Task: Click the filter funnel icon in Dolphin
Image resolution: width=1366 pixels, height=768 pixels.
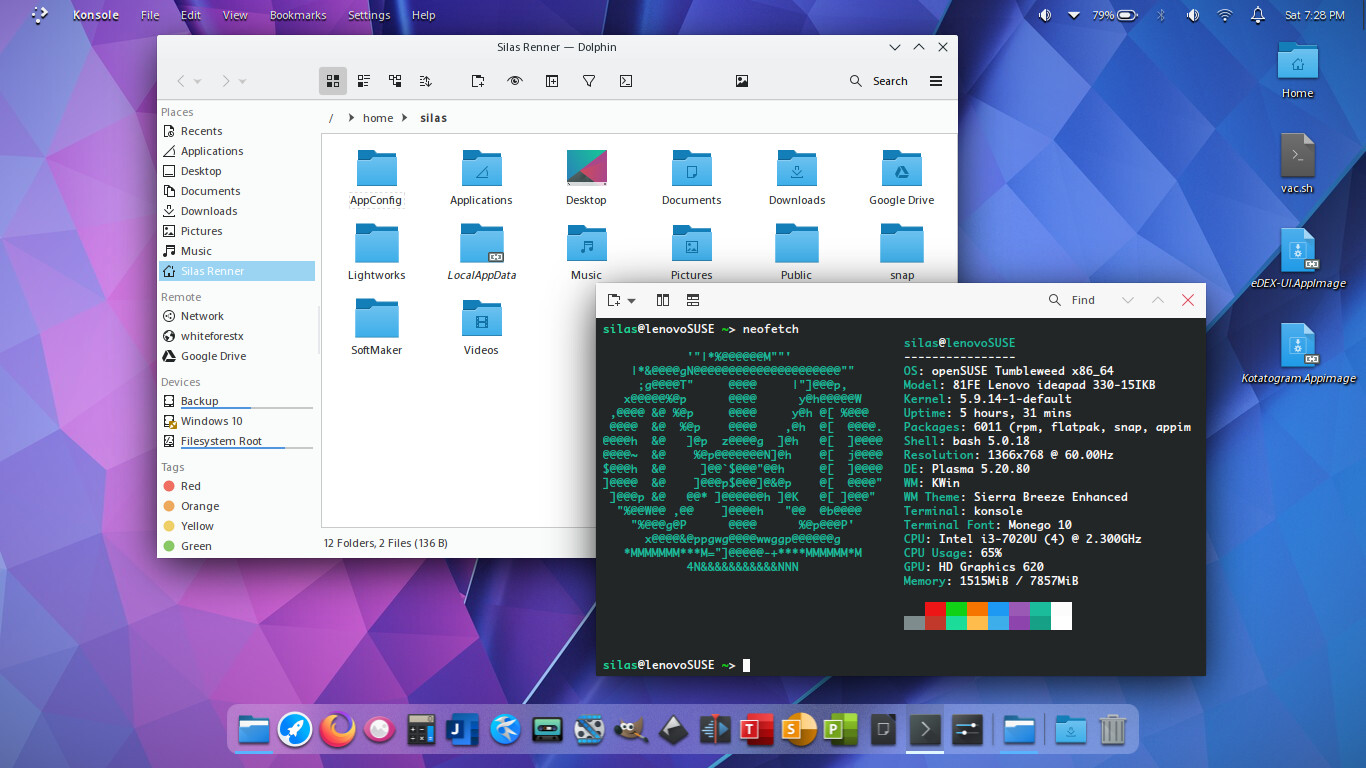Action: 589,81
